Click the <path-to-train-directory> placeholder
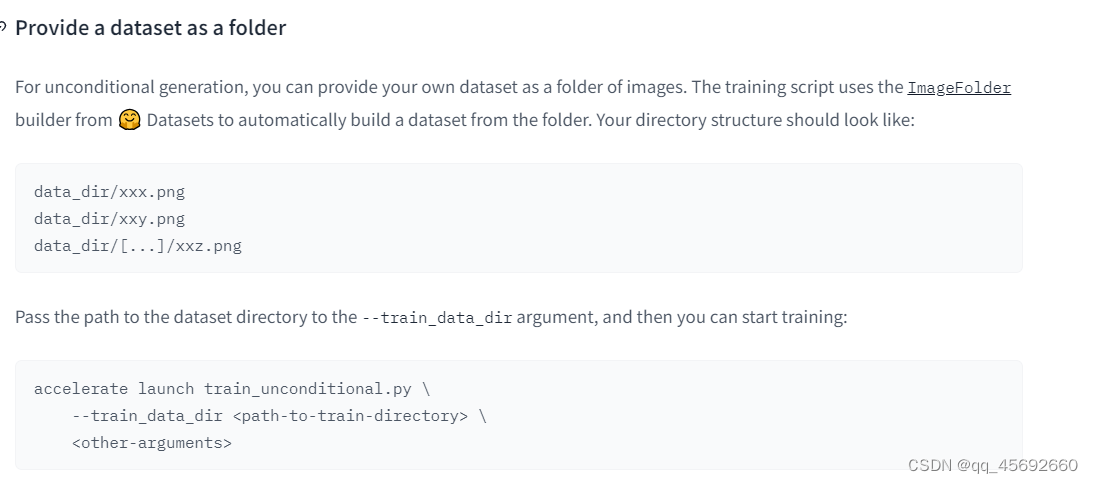 (350, 416)
